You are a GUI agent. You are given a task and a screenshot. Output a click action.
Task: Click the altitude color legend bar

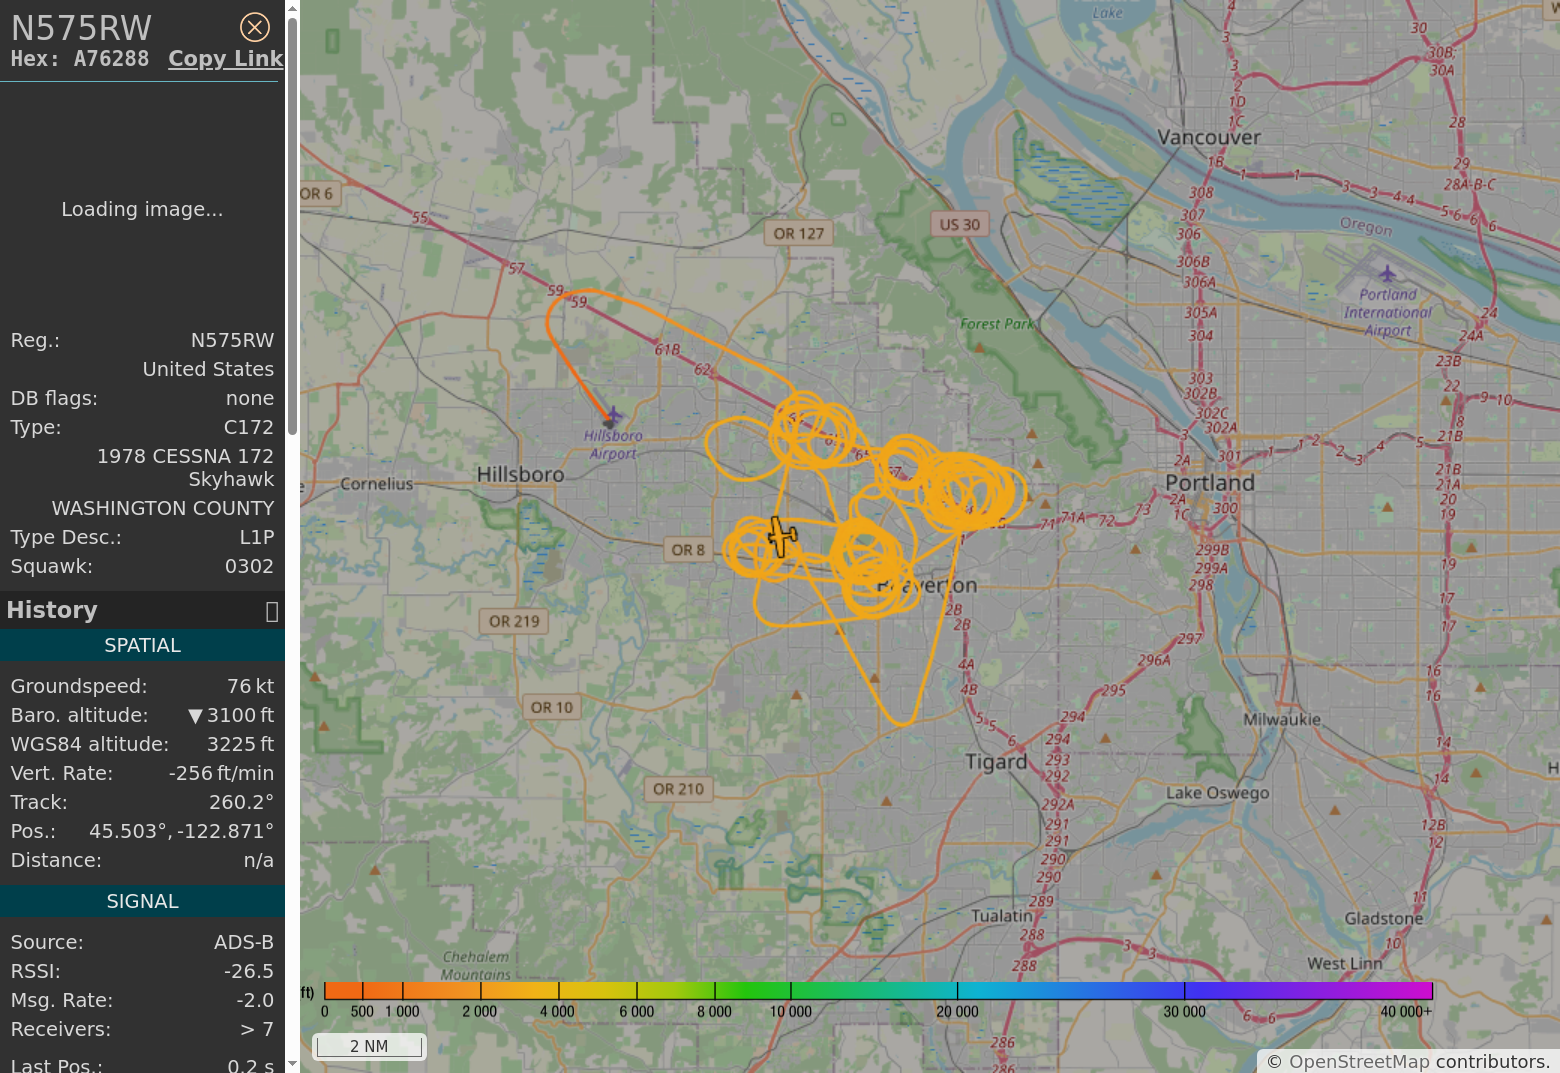(x=878, y=991)
